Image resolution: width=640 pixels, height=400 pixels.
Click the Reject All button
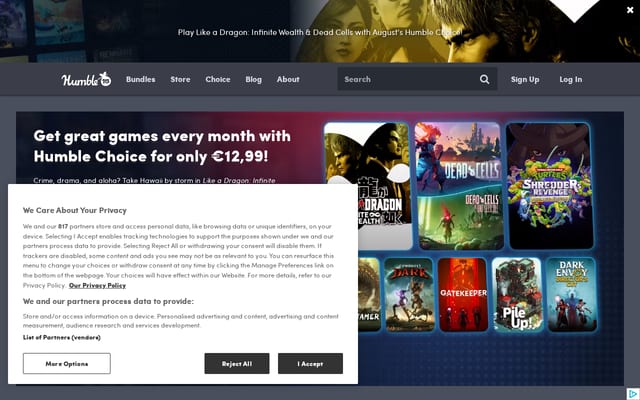coord(237,363)
